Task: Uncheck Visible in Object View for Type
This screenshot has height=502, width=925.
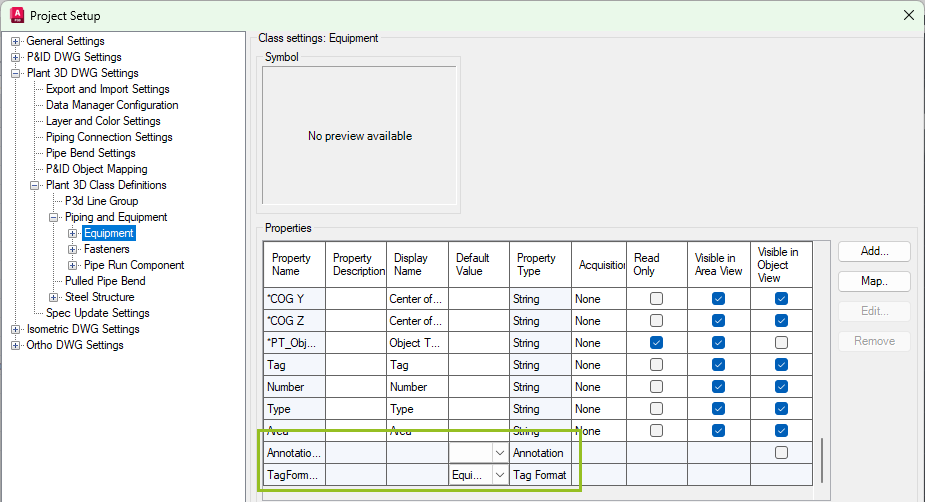Action: [781, 409]
